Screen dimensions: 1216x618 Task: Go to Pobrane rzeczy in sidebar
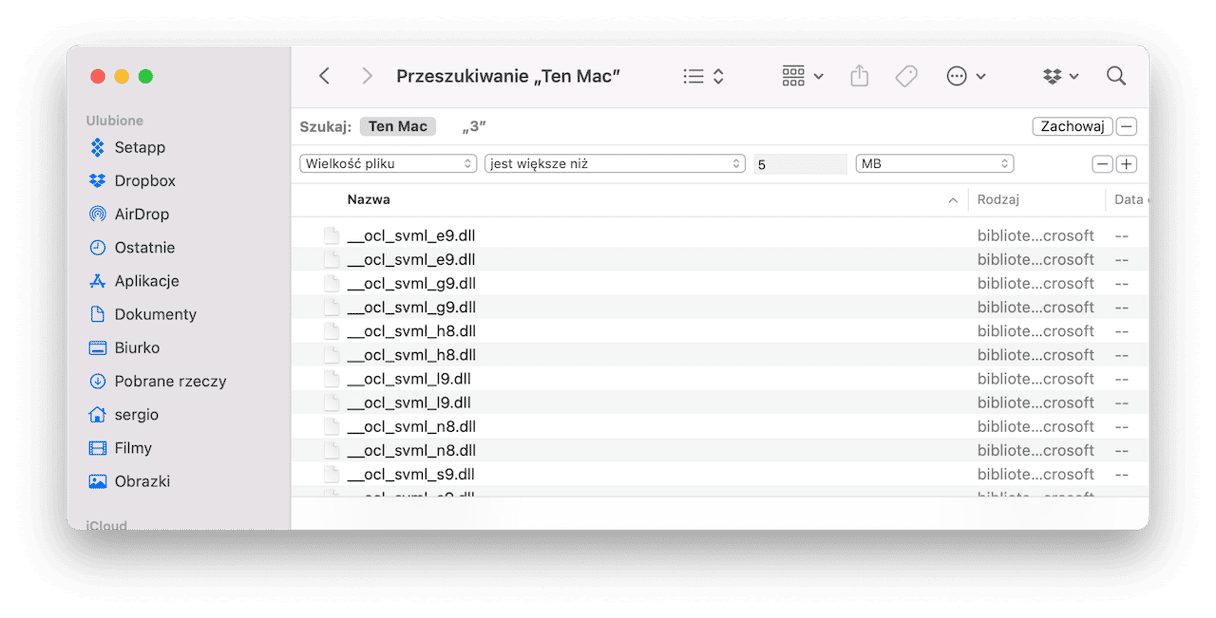tap(170, 381)
